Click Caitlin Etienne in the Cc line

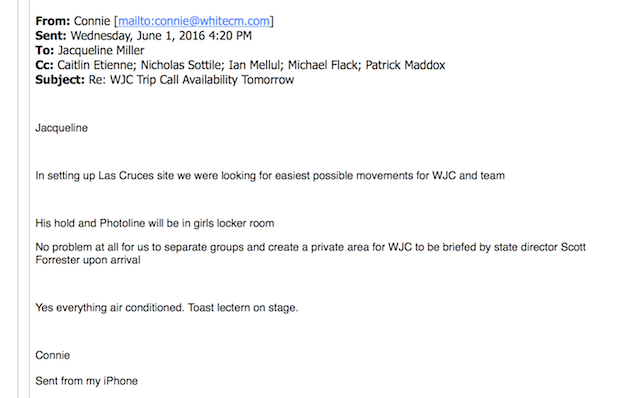(95, 65)
